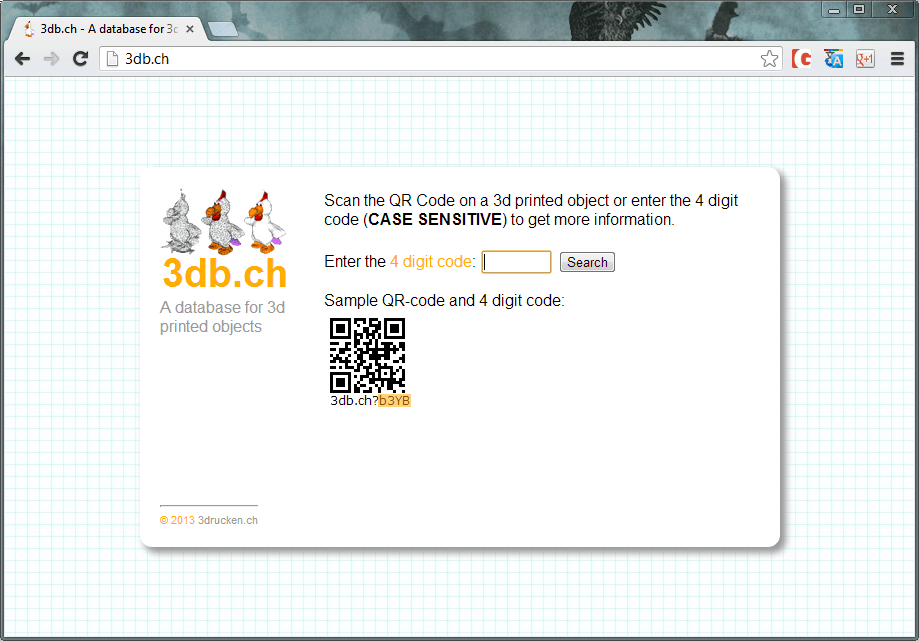Click the tab favicon chicken icon
This screenshot has width=919, height=641.
pos(29,28)
